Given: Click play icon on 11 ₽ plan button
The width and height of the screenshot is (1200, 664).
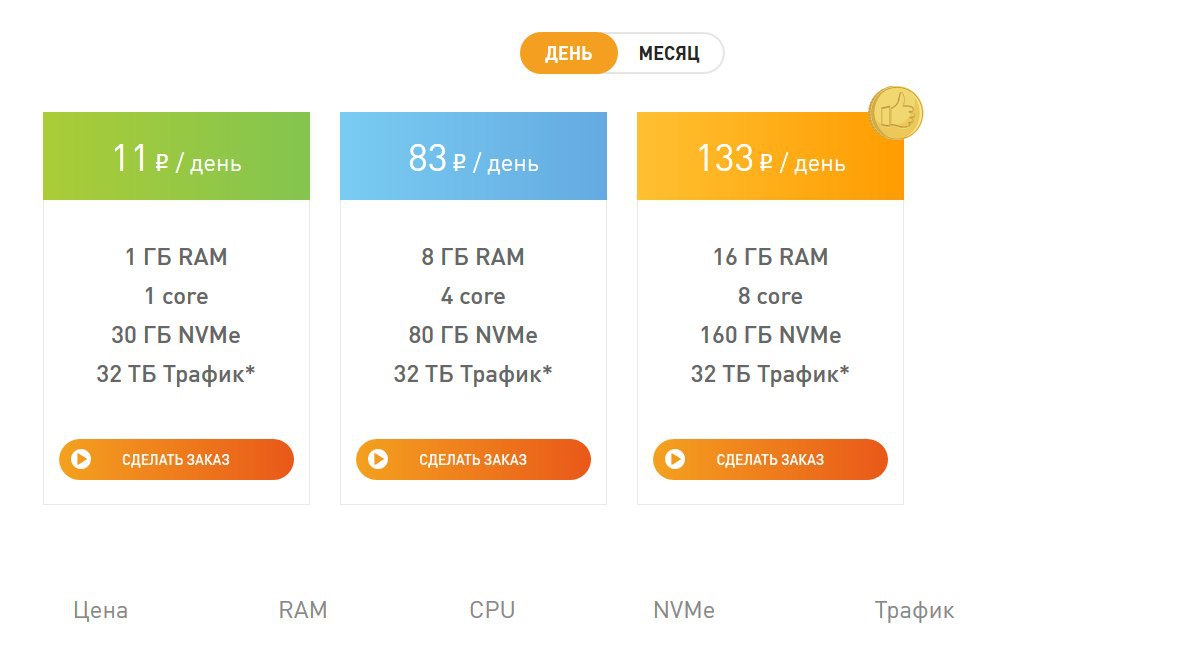Looking at the screenshot, I should (x=81, y=460).
